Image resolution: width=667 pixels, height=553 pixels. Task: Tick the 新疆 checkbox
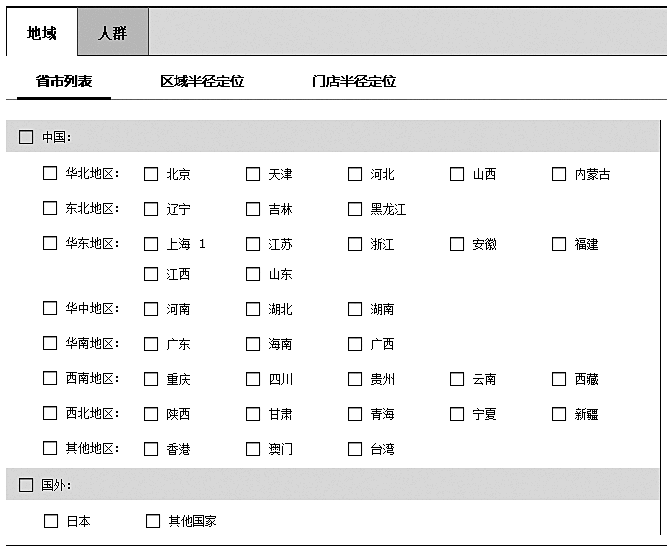point(559,414)
